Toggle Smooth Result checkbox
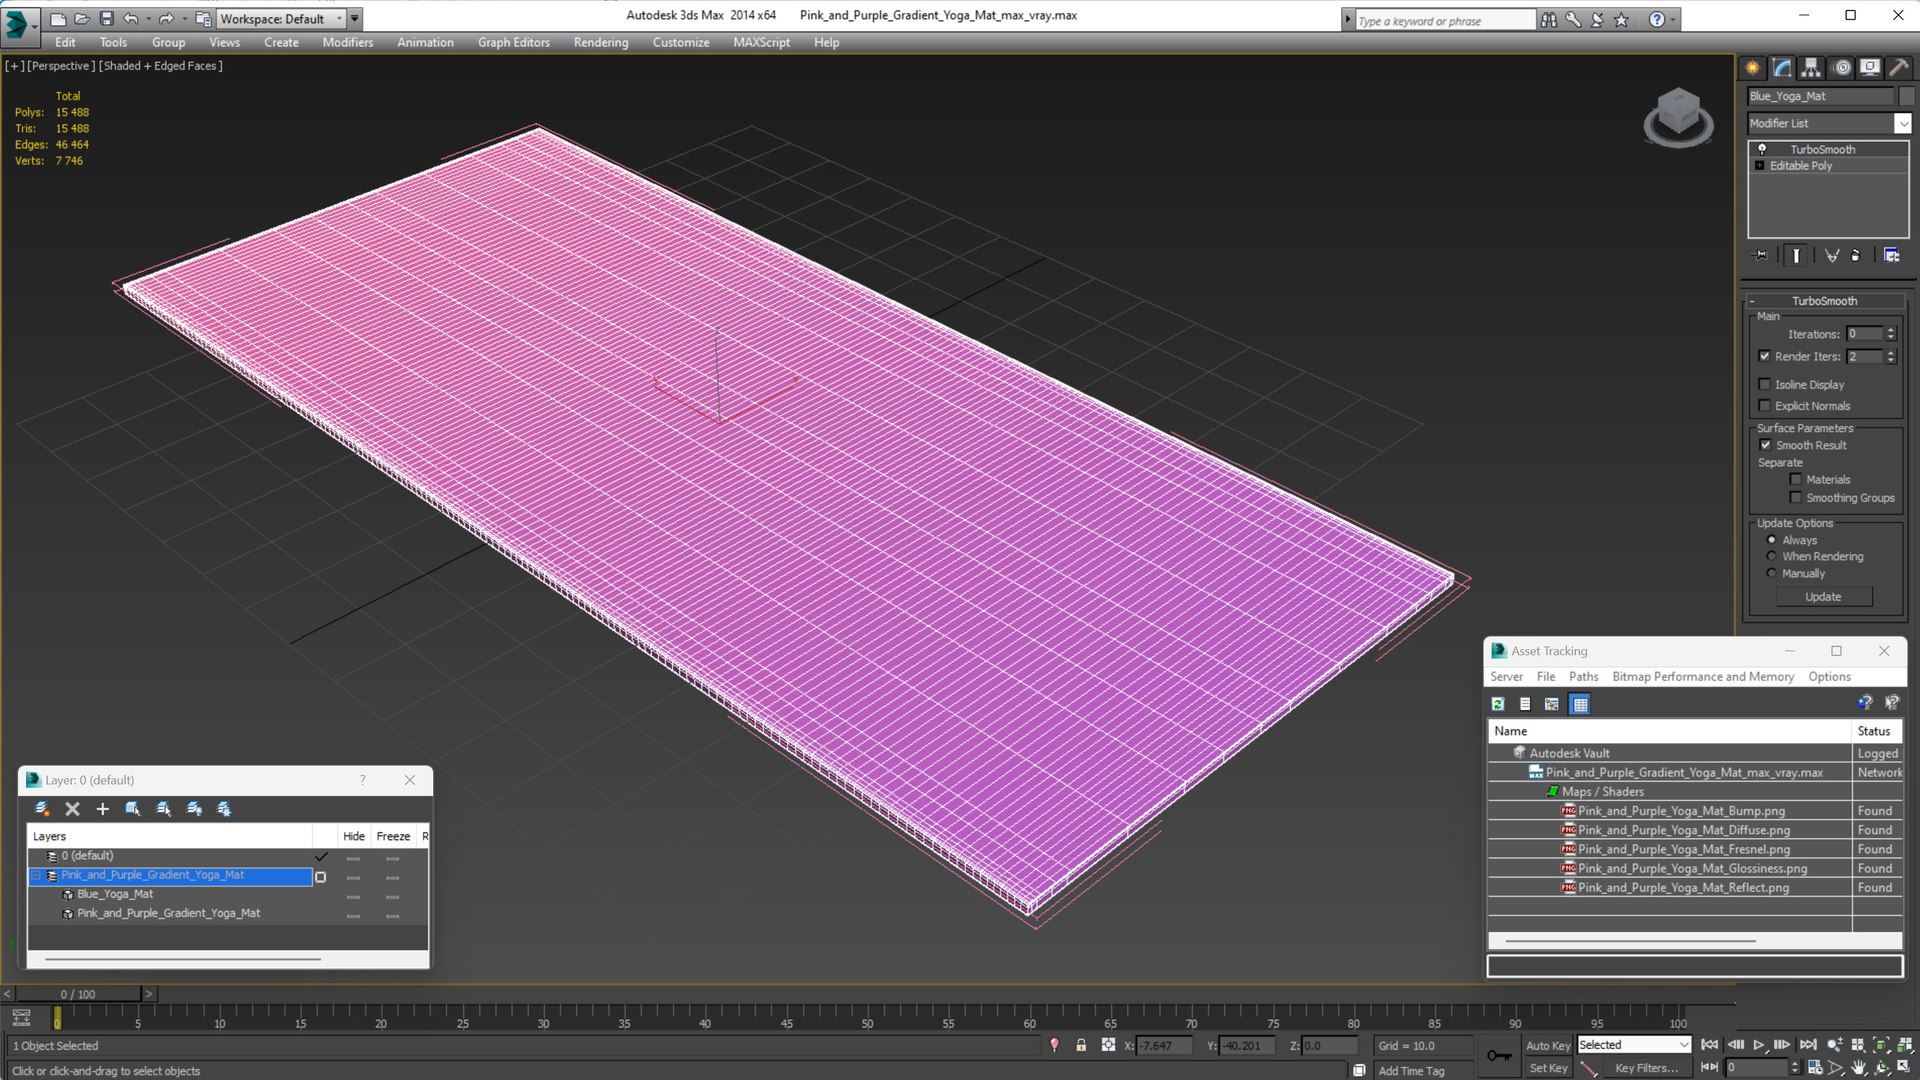This screenshot has width=1920, height=1080. (x=1765, y=445)
